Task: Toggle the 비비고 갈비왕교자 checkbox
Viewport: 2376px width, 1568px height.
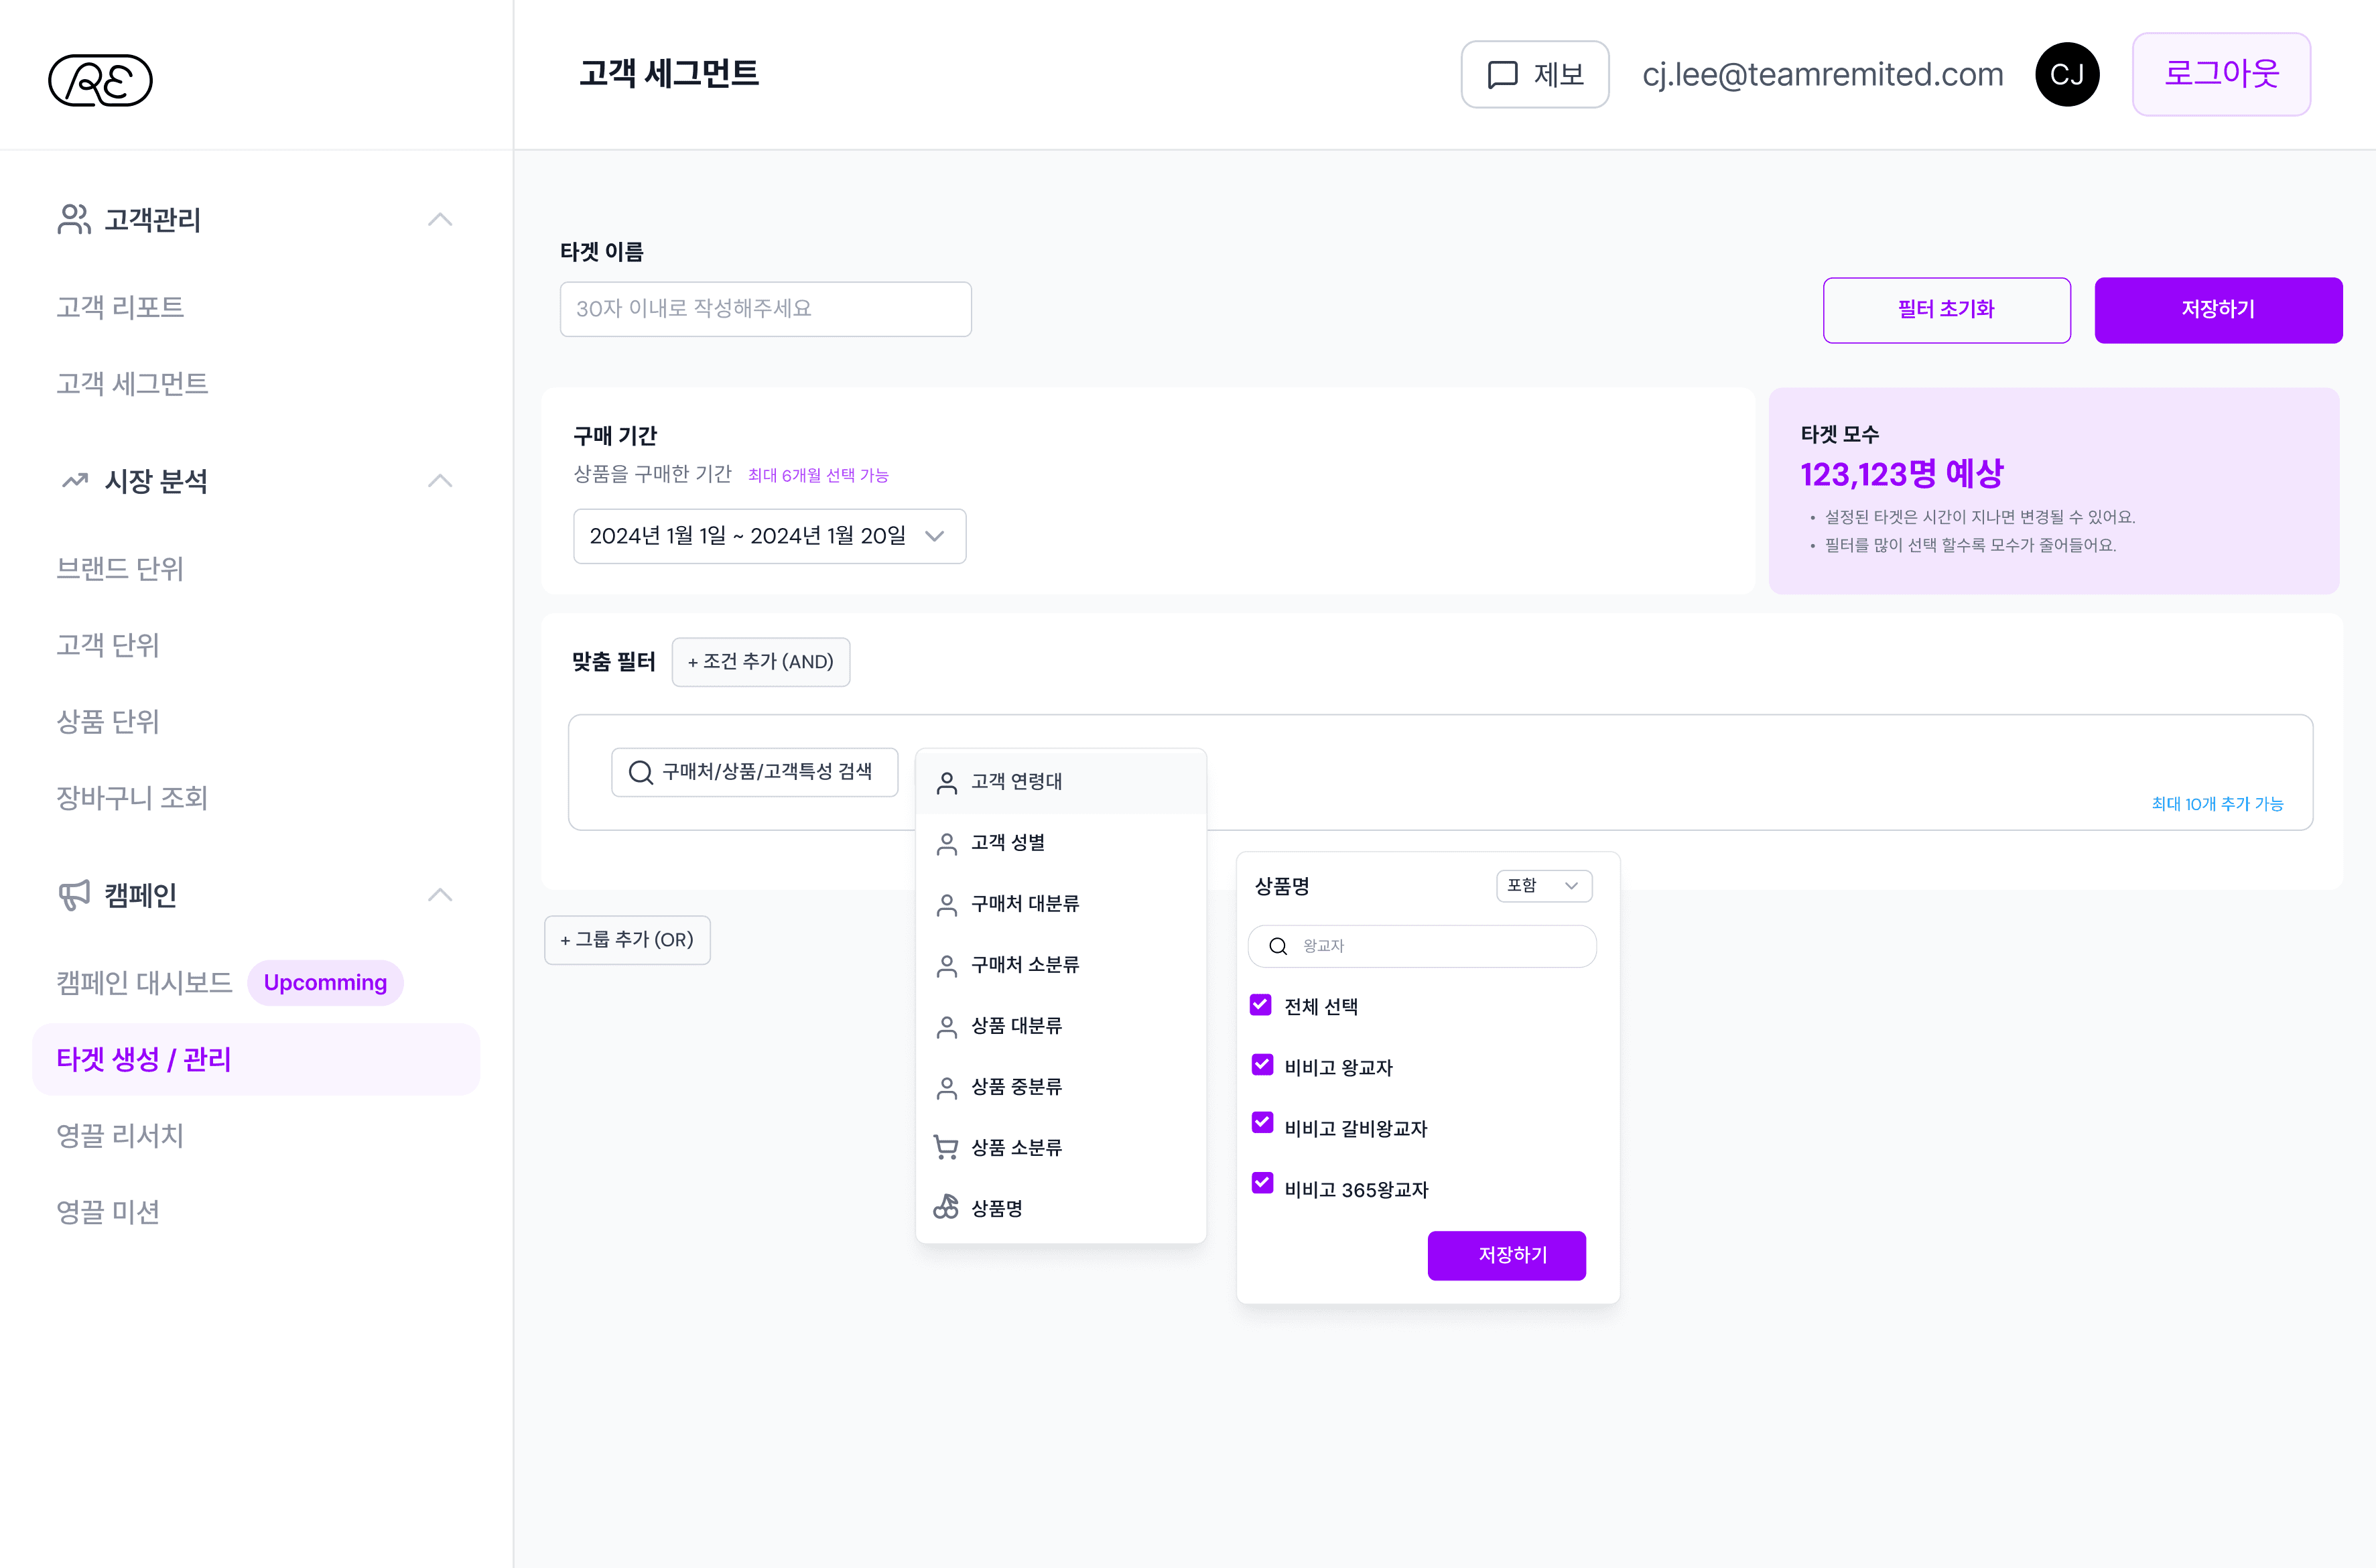Action: click(1262, 1123)
